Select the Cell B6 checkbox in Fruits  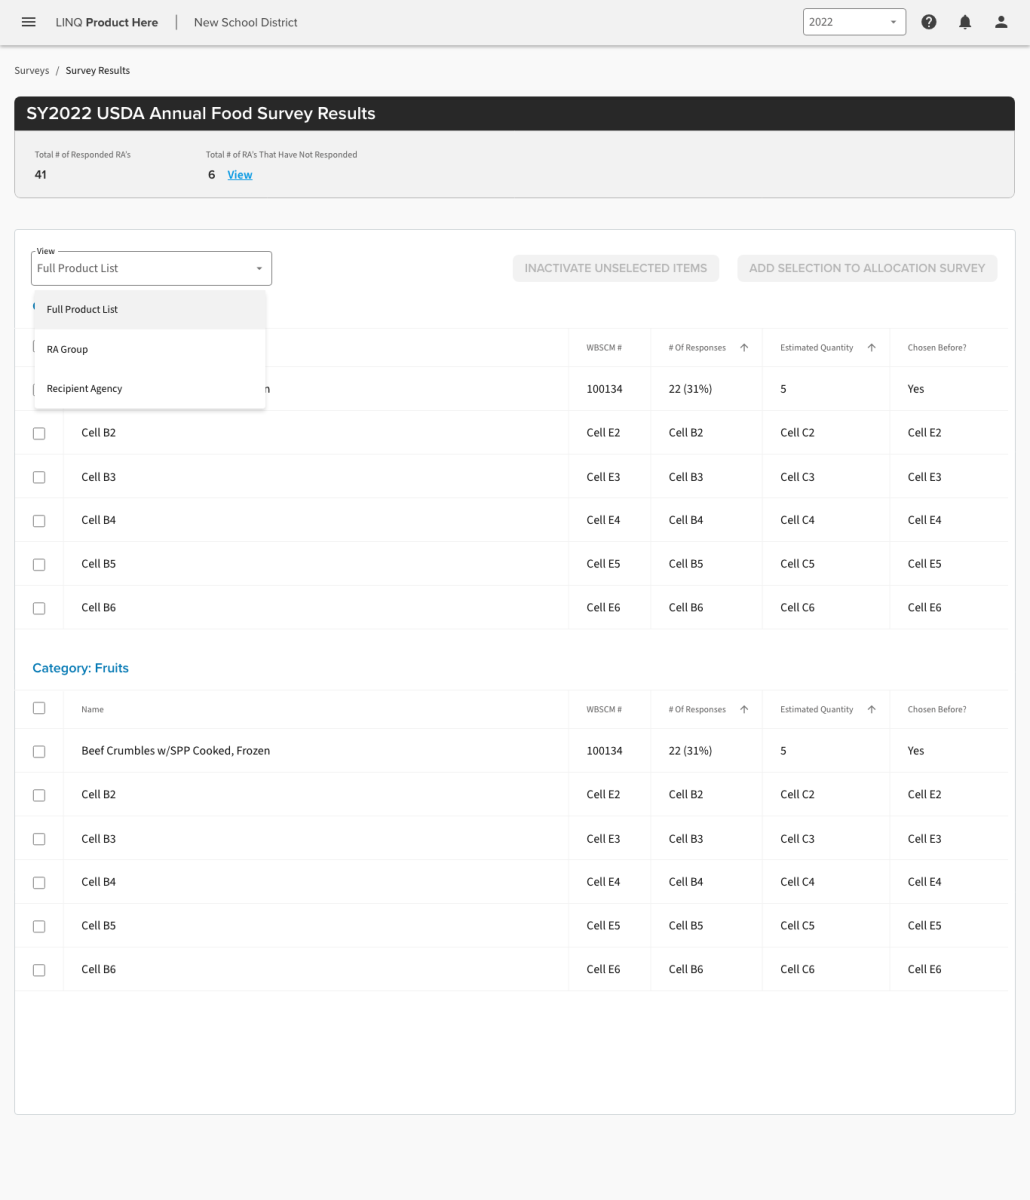[39, 970]
